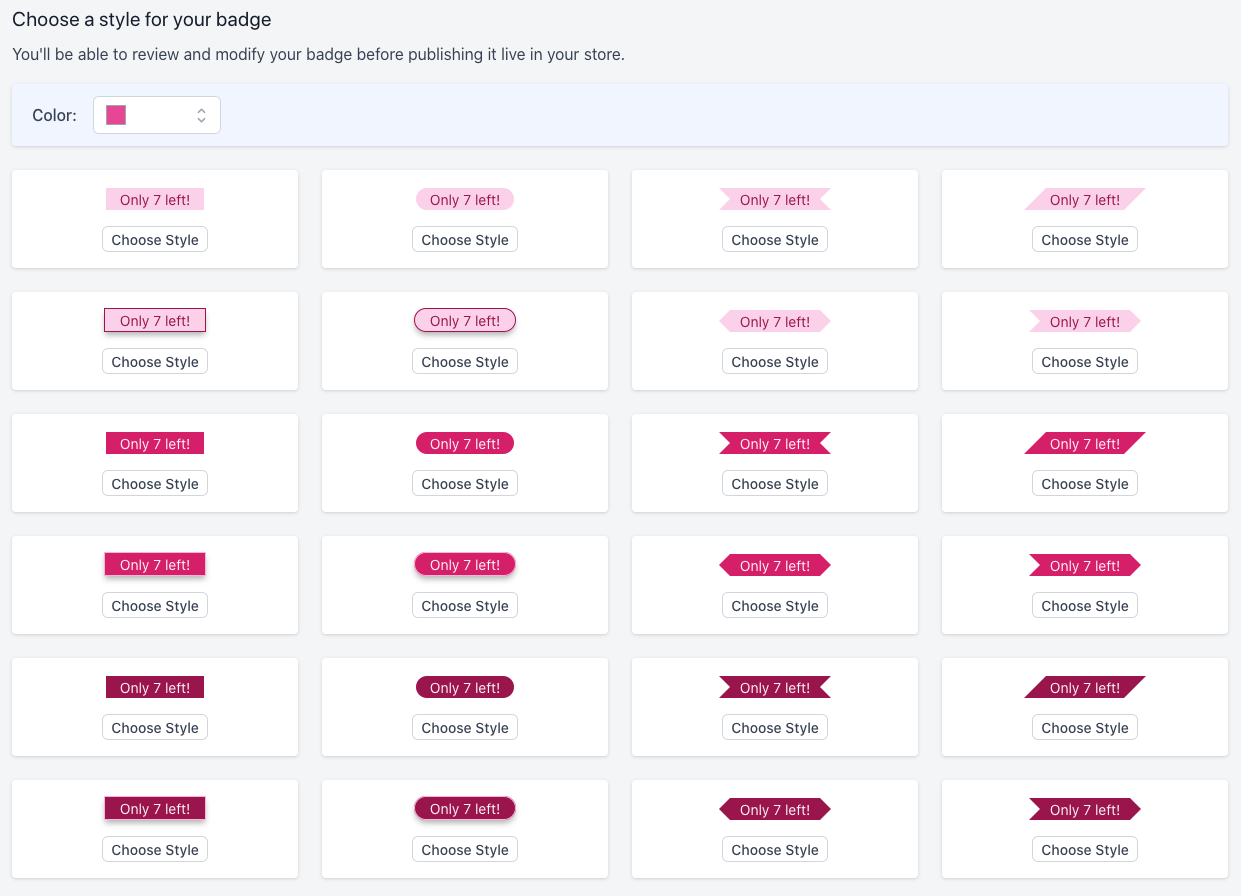This screenshot has width=1241, height=896.
Task: Choose Style for dark maroon right-pointing arrow badge
Action: 1085,850
